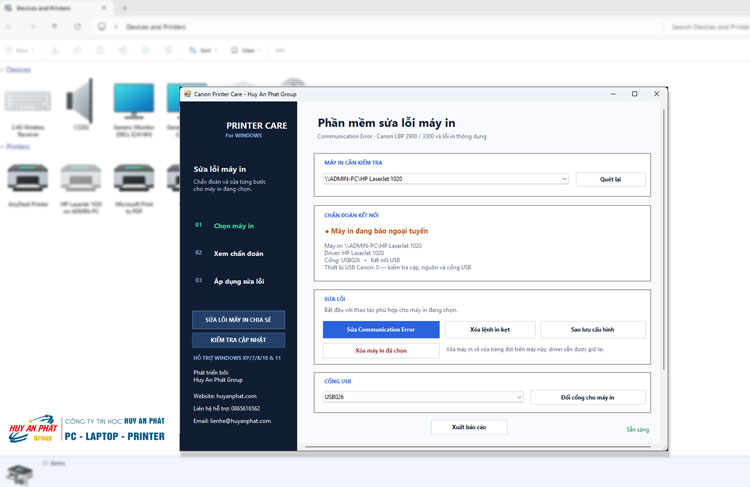
Task: Close the Devices and Printers tab
Action: pyautogui.click(x=104, y=8)
